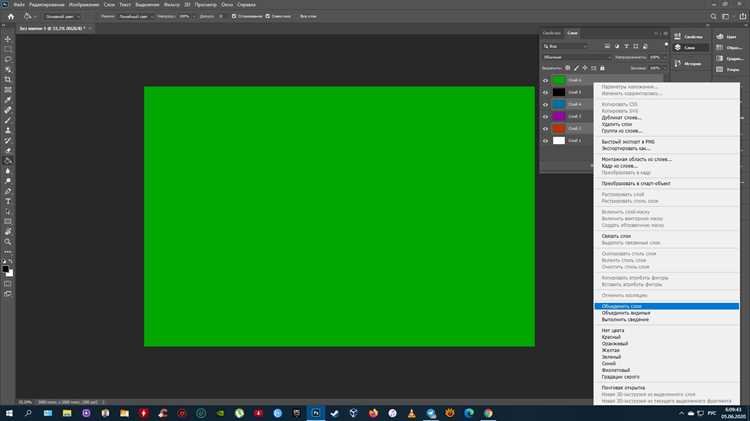The width and height of the screenshot is (750, 421).
Task: Select the Horizontal Type tool
Action: (8, 201)
